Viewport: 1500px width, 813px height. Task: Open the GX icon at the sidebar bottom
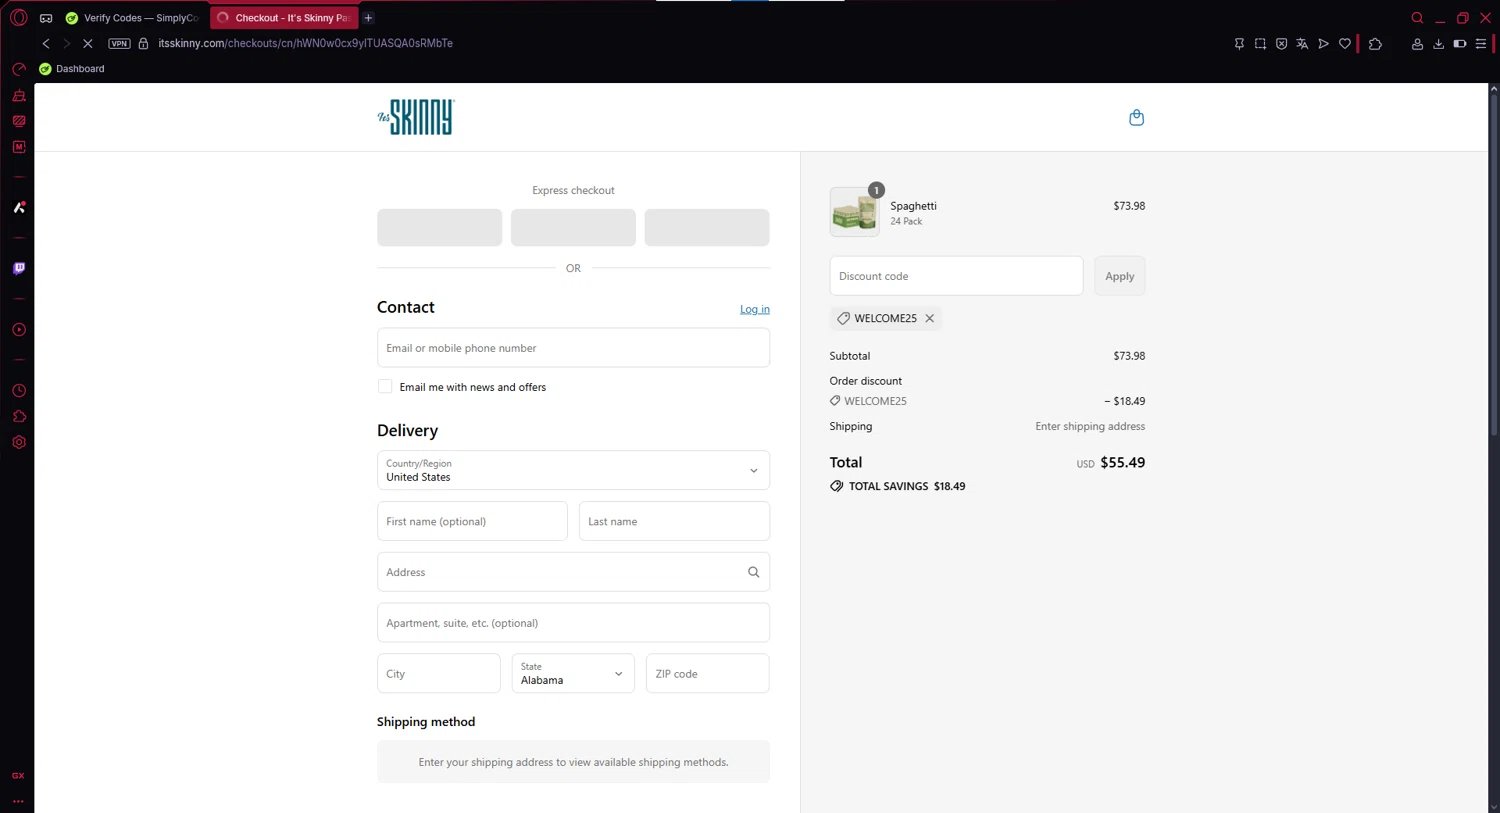pyautogui.click(x=18, y=775)
